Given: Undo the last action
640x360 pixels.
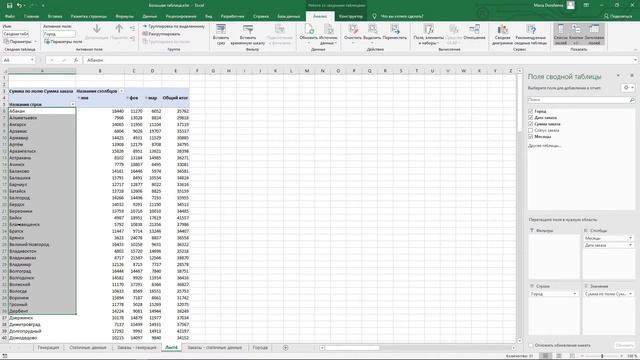Looking at the screenshot, I should pyautogui.click(x=19, y=5).
